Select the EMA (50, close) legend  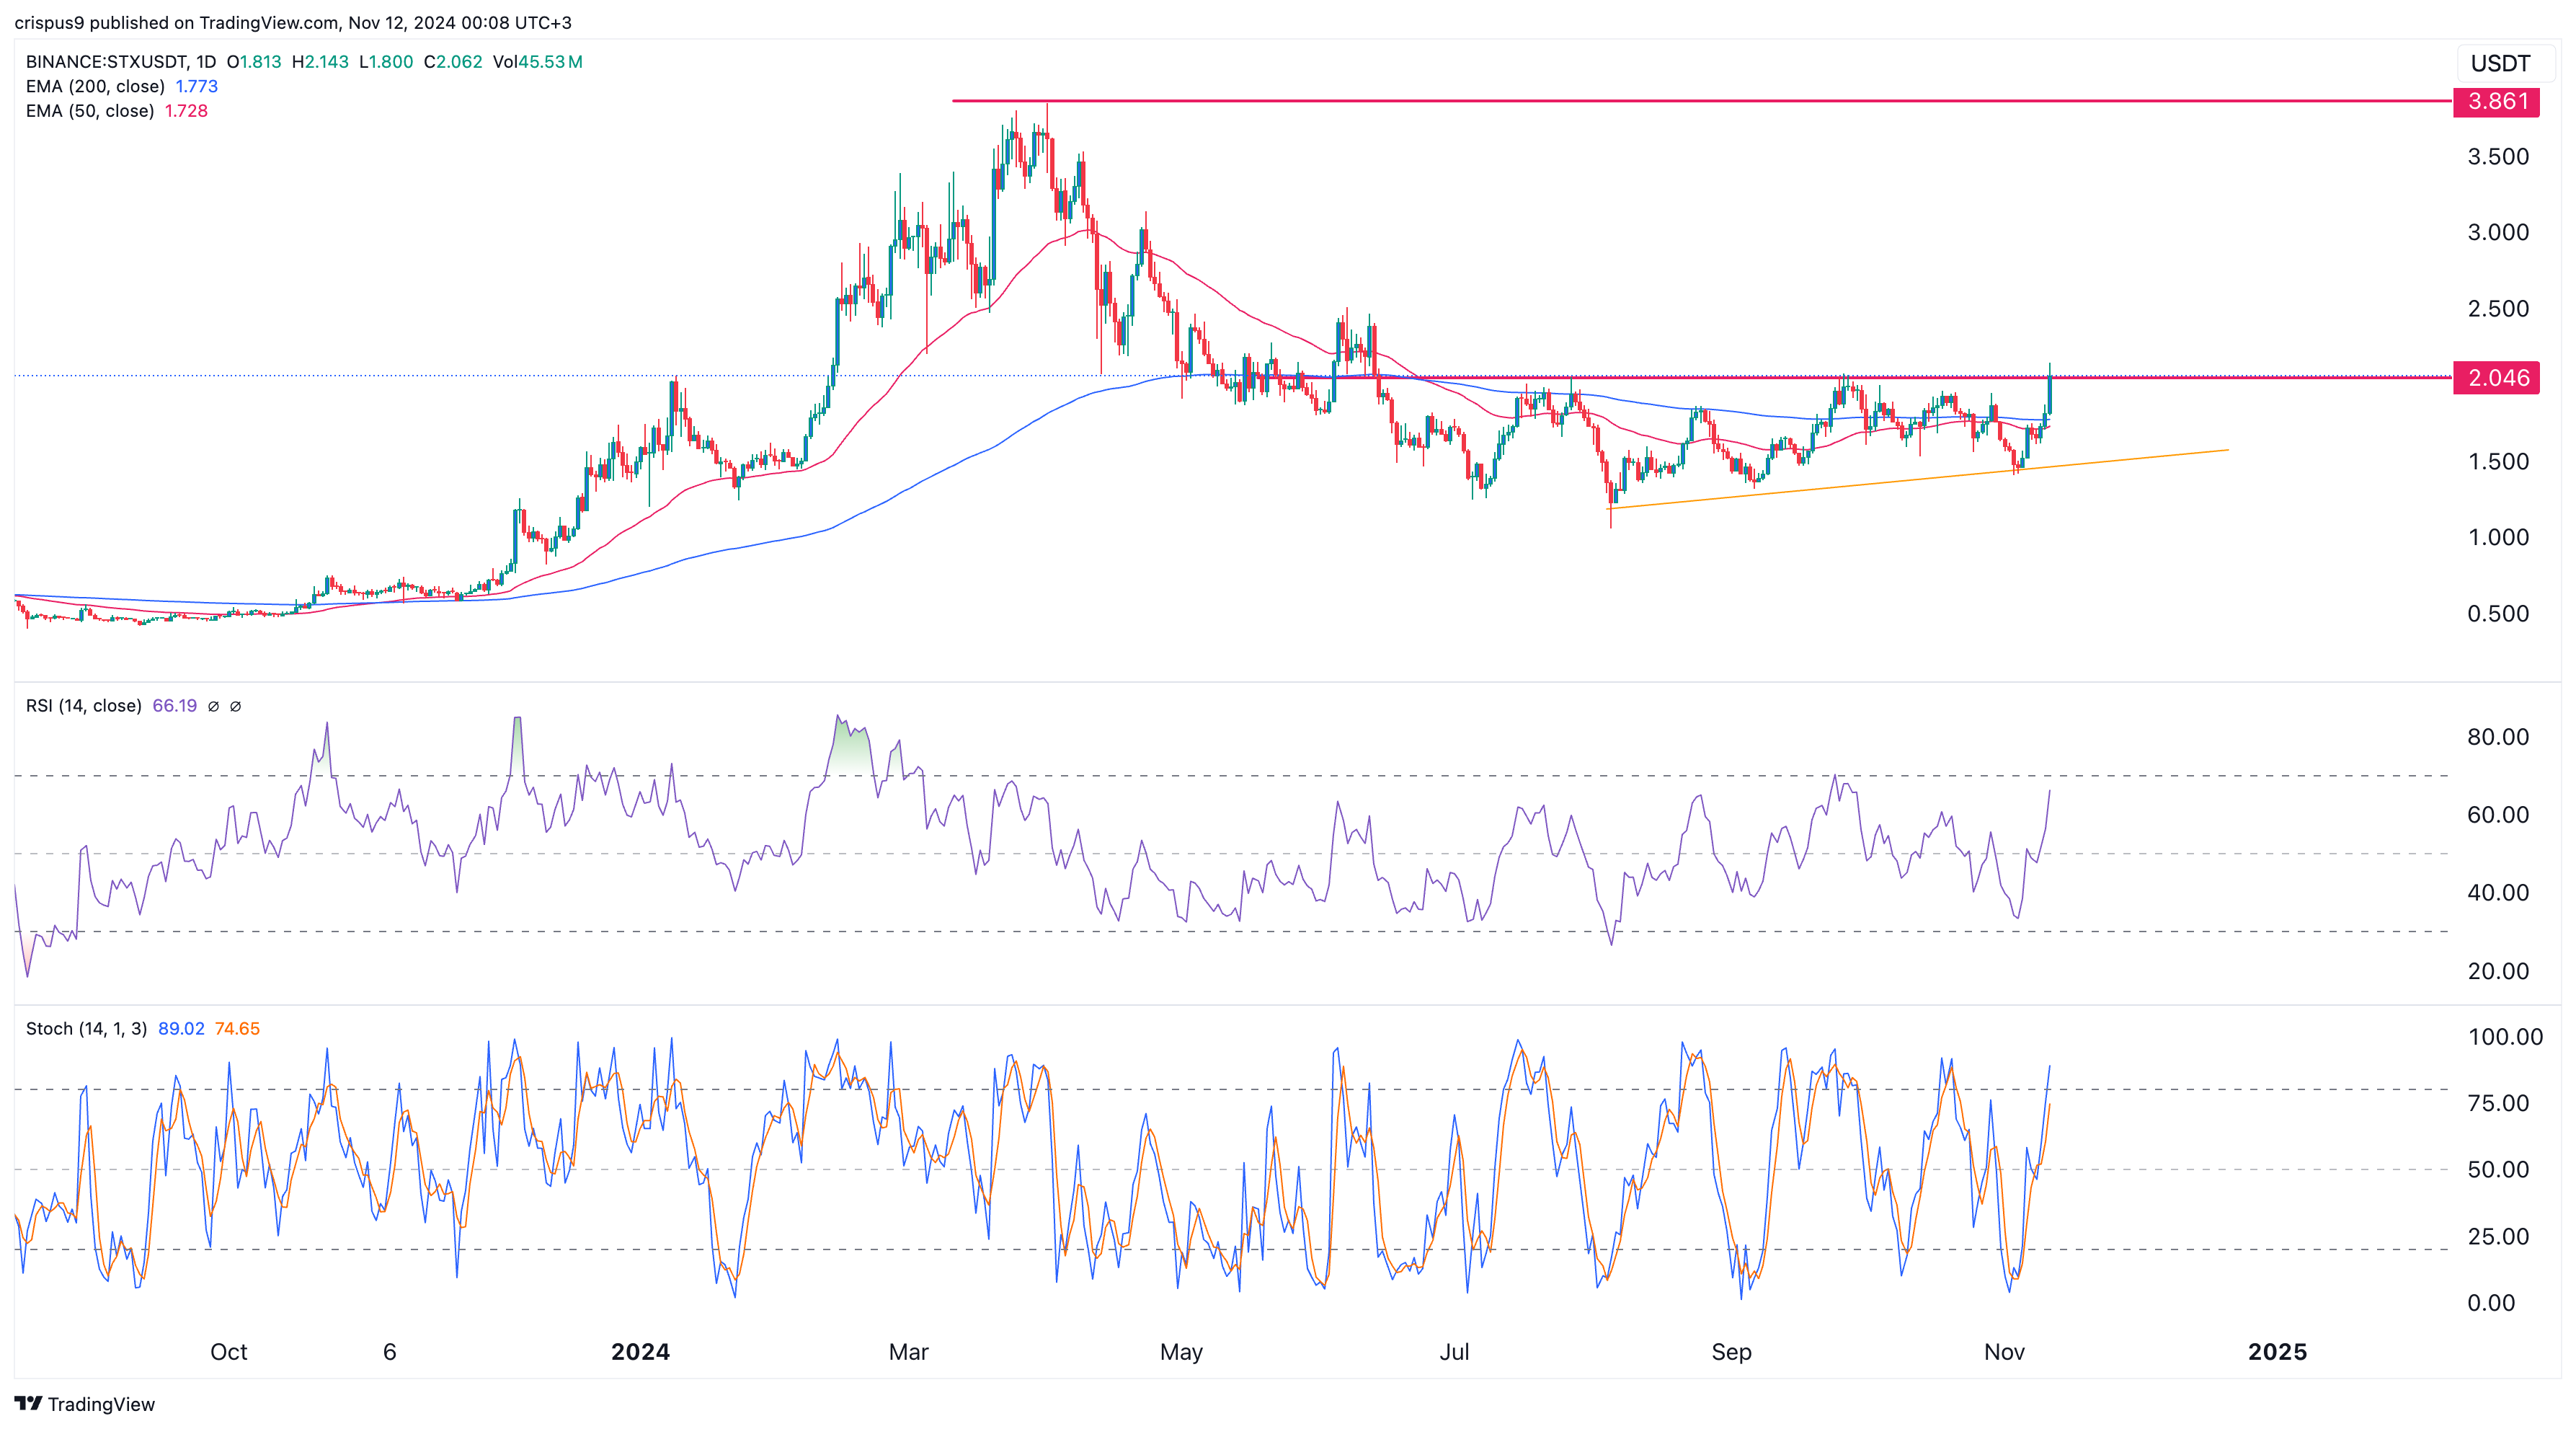pos(90,111)
